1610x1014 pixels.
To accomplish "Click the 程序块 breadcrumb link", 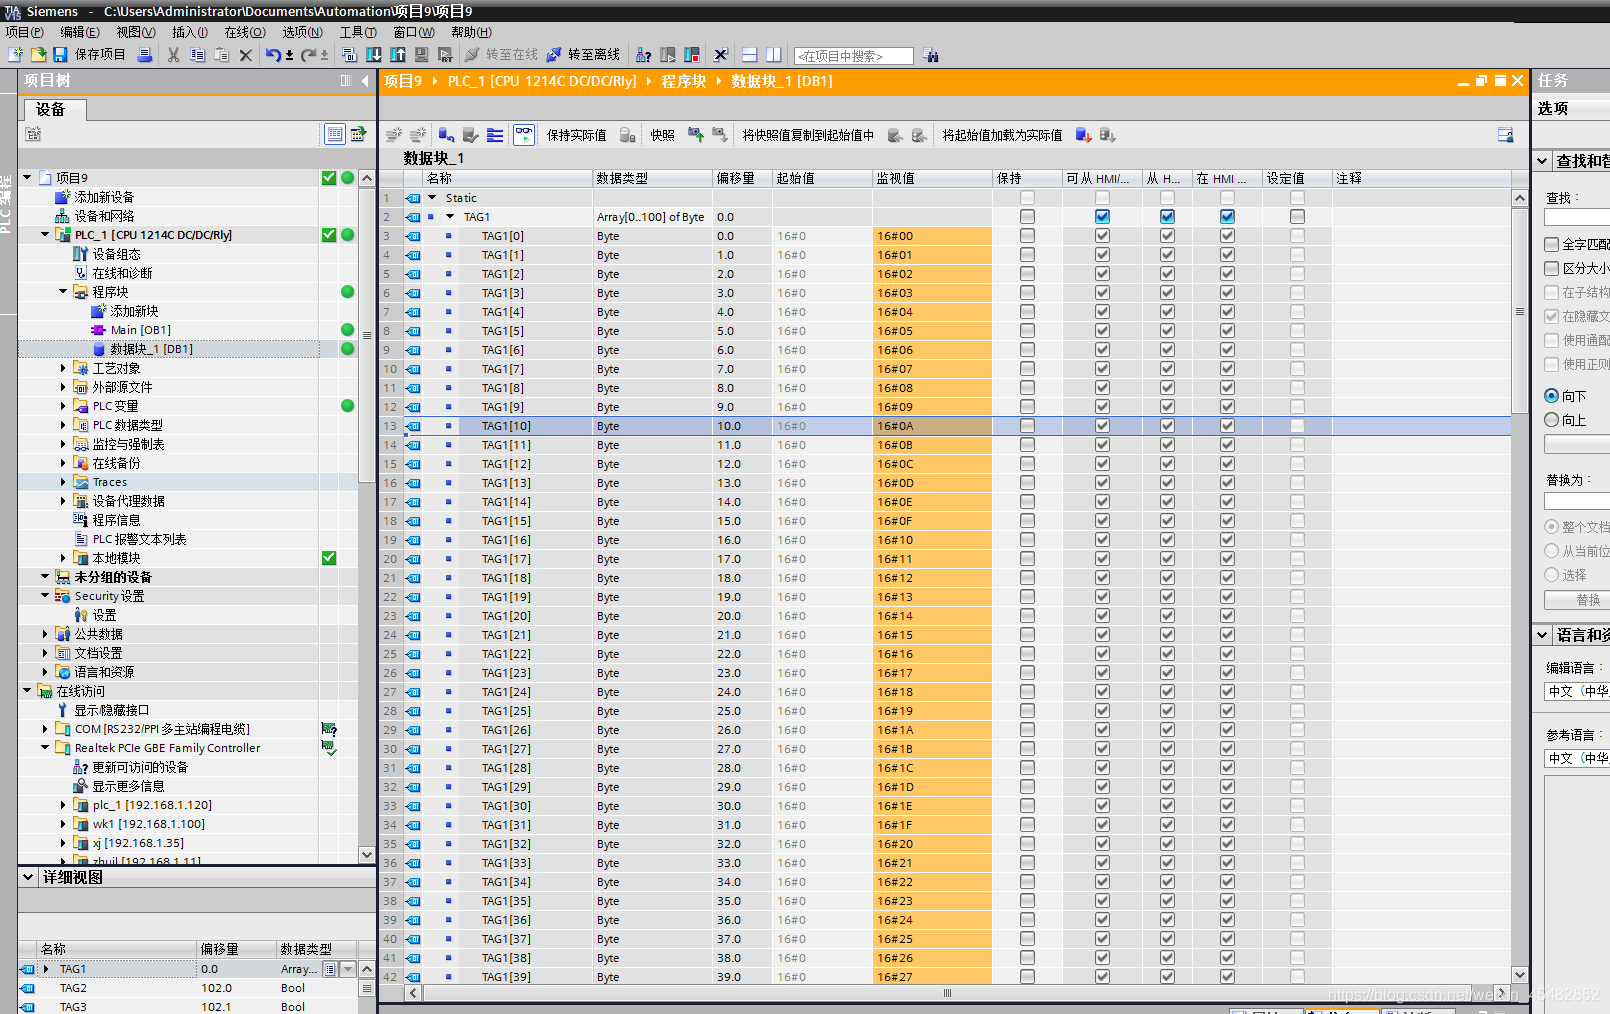I will (684, 81).
